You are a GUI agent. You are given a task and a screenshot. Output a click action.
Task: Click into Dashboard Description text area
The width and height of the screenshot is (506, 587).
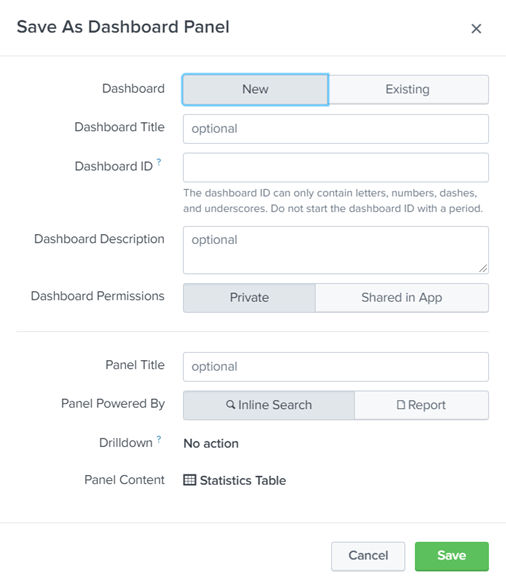pos(336,250)
